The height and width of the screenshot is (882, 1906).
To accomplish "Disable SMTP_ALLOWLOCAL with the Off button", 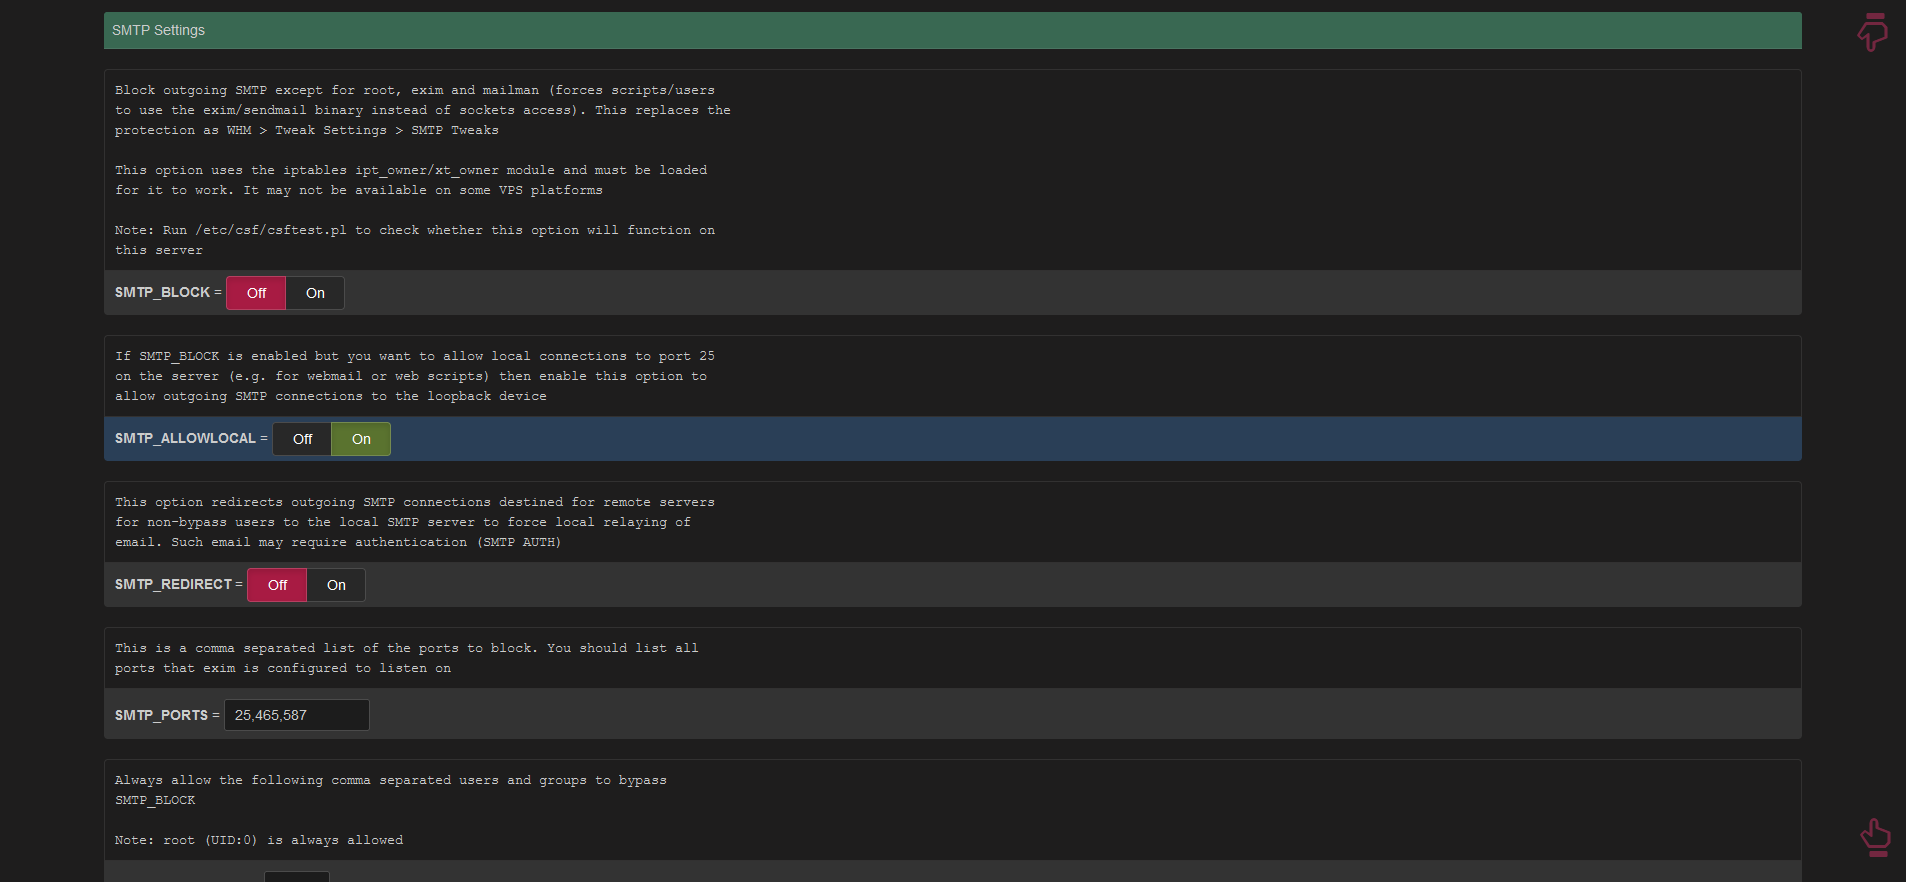I will [302, 439].
